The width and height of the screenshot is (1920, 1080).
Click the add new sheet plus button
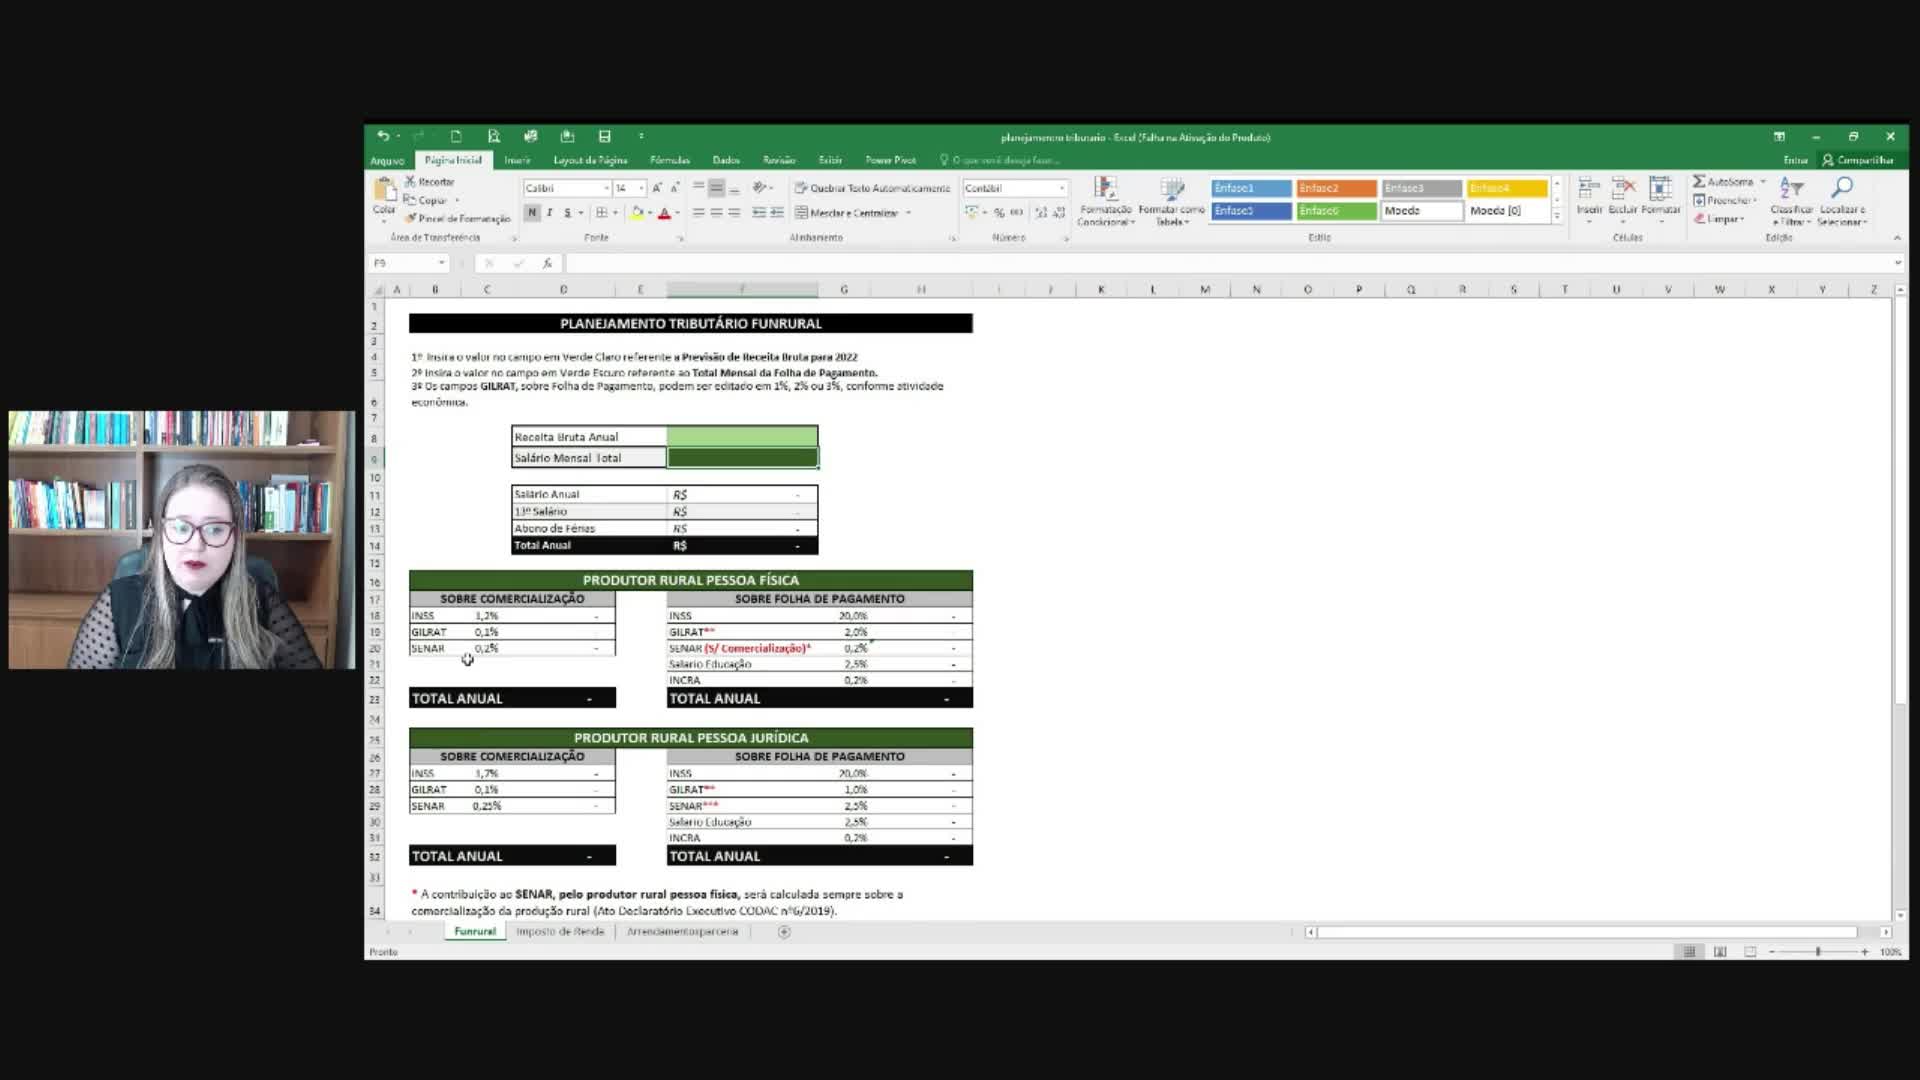(784, 931)
